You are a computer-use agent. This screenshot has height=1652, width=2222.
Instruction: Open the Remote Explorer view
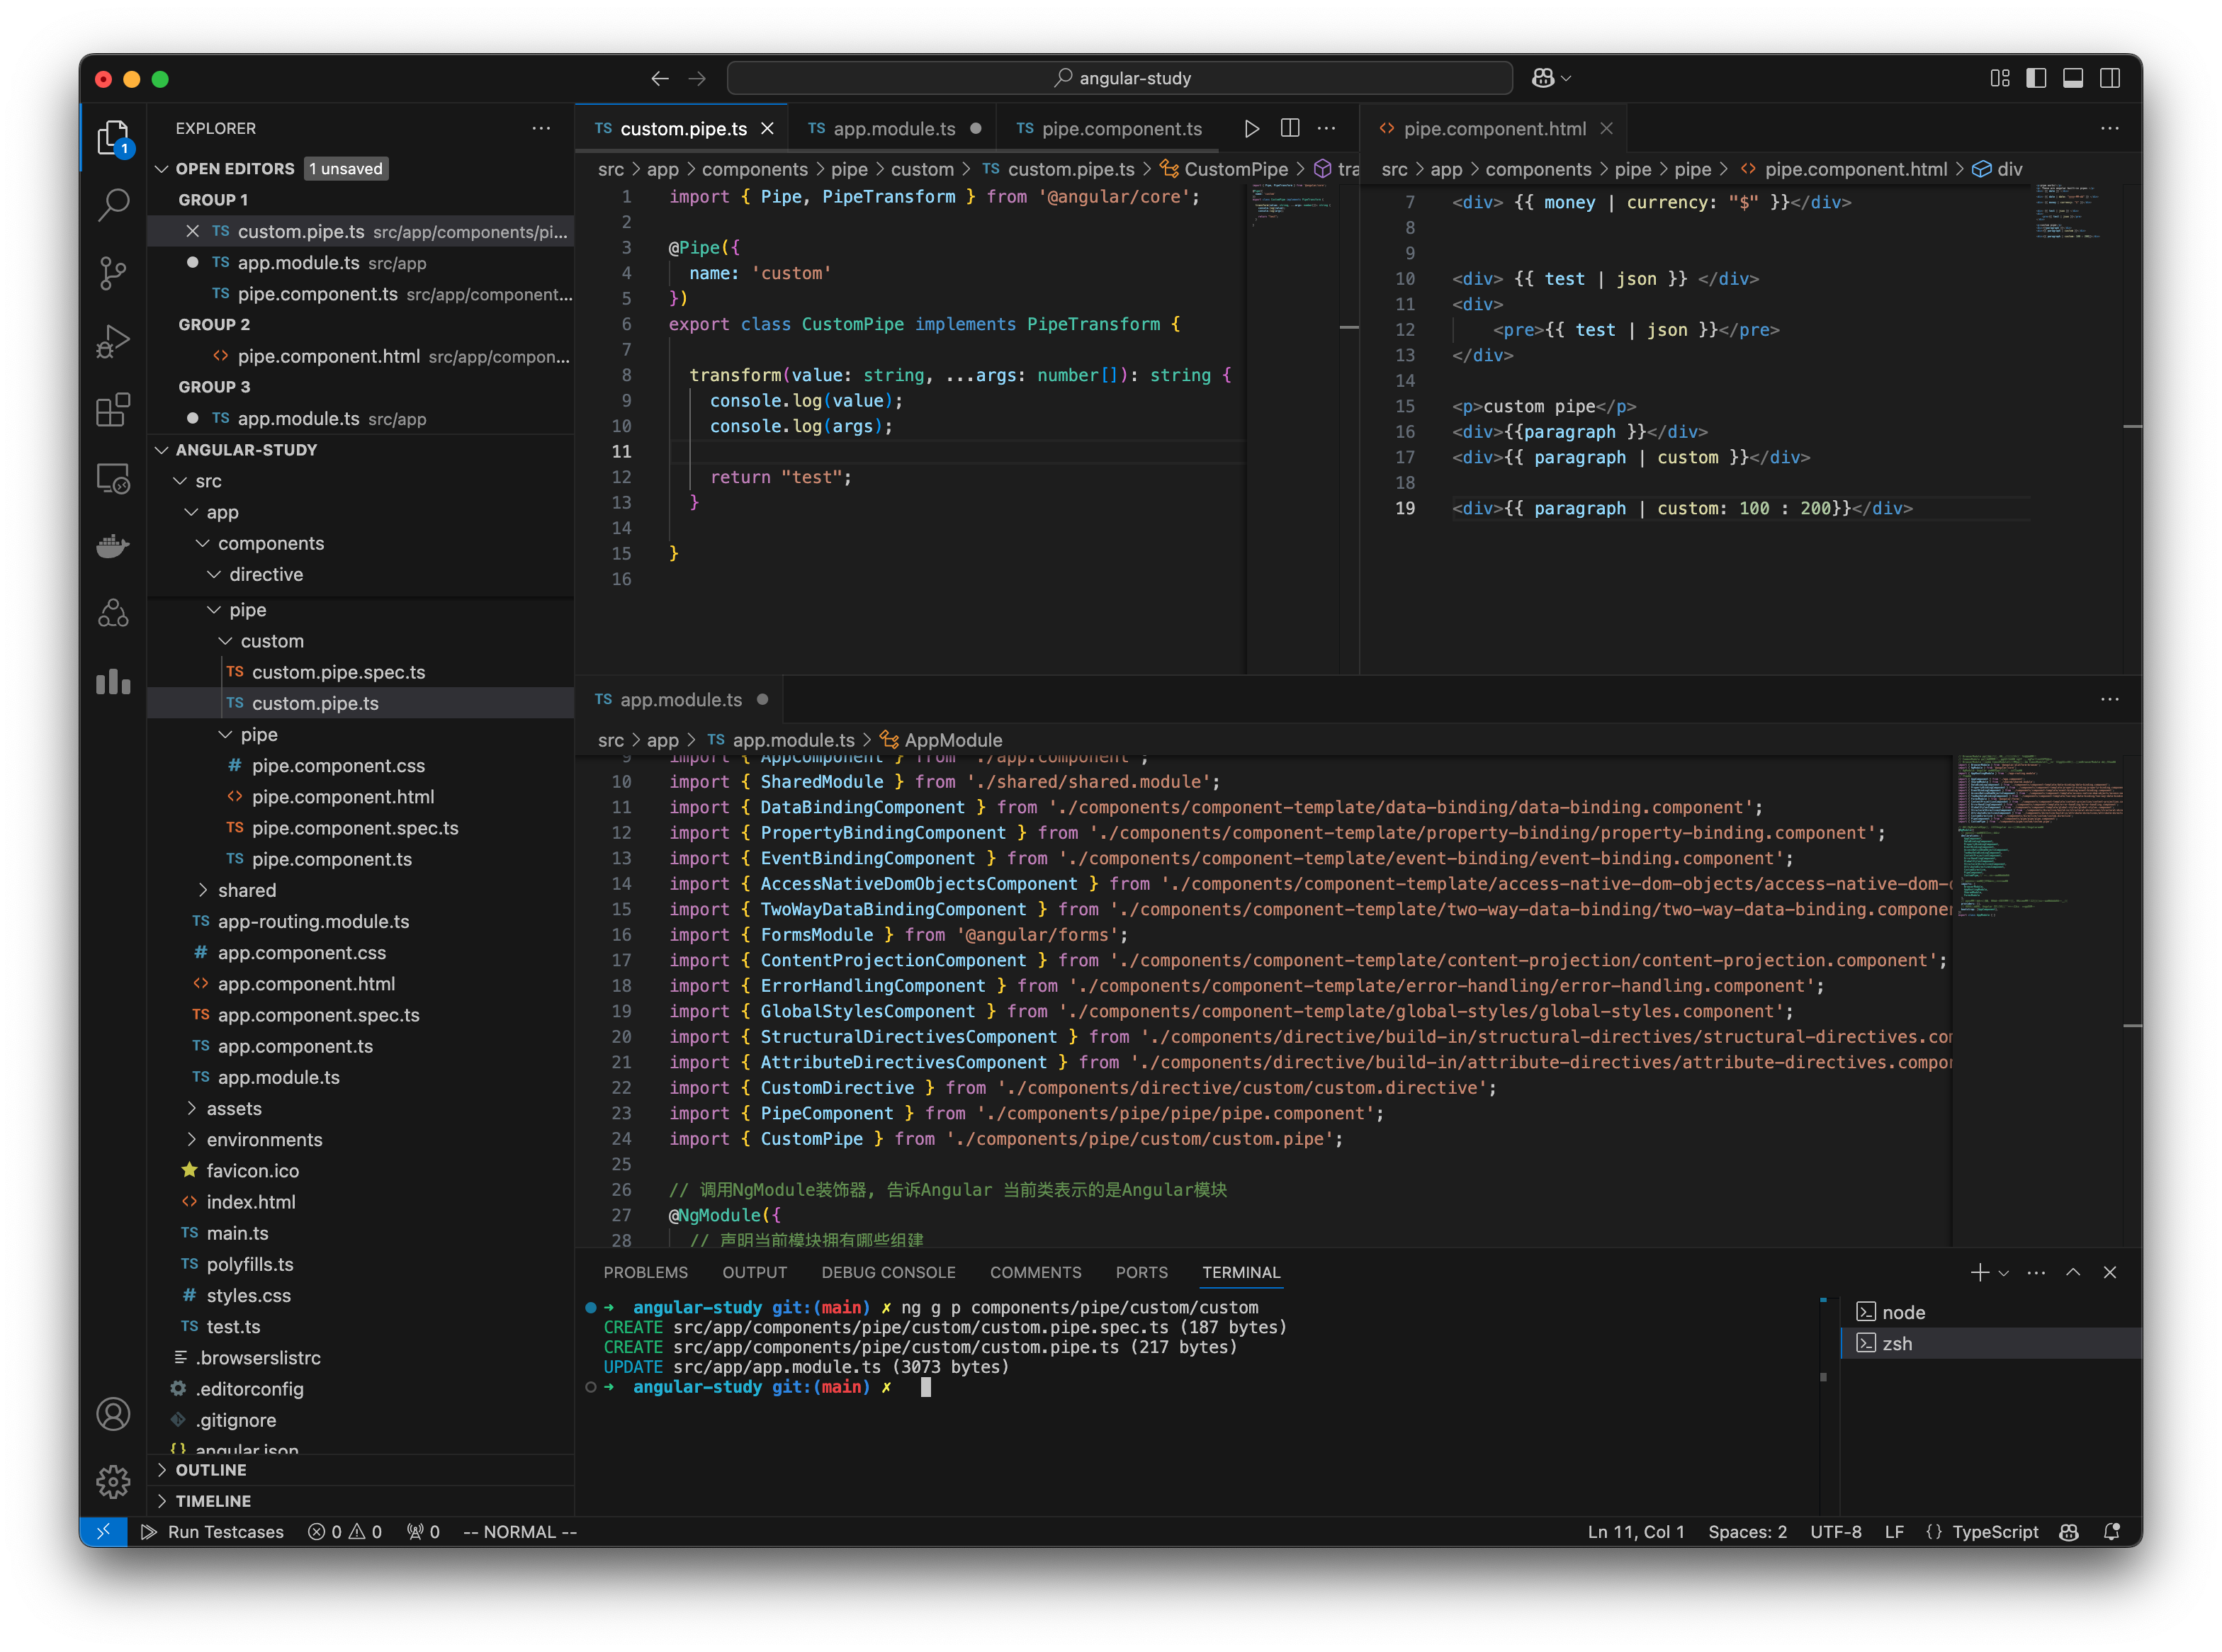click(x=113, y=478)
